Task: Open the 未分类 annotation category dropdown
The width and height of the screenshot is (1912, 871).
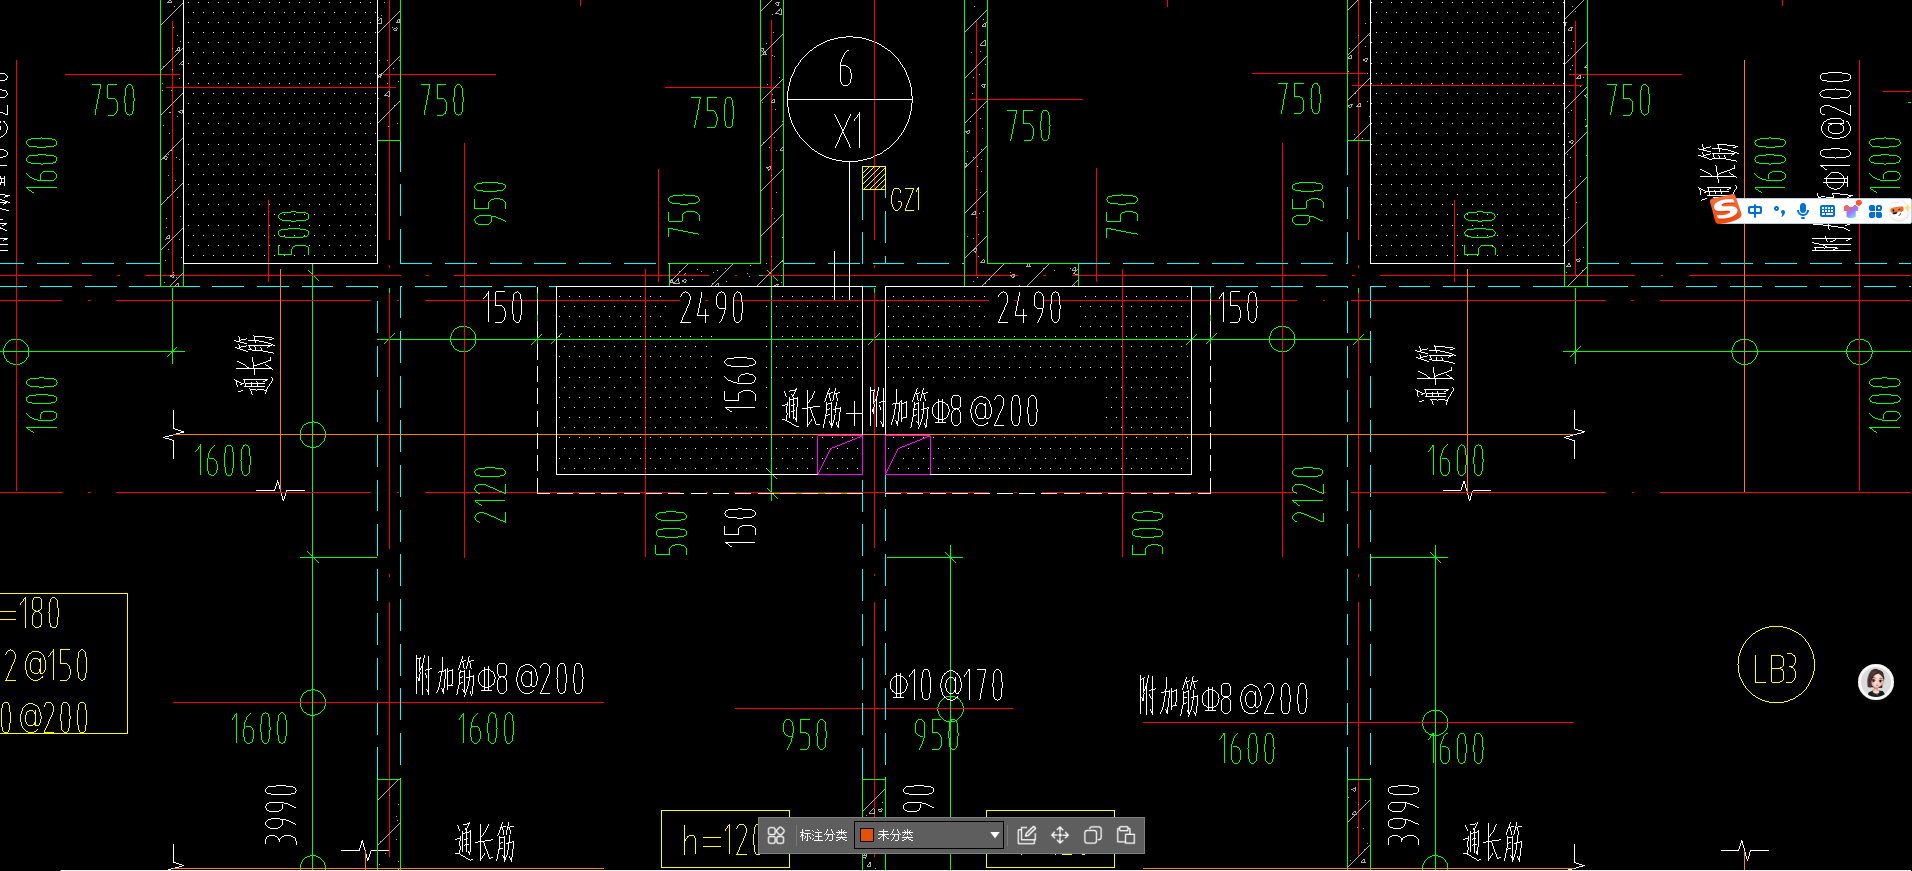Action: [x=929, y=835]
